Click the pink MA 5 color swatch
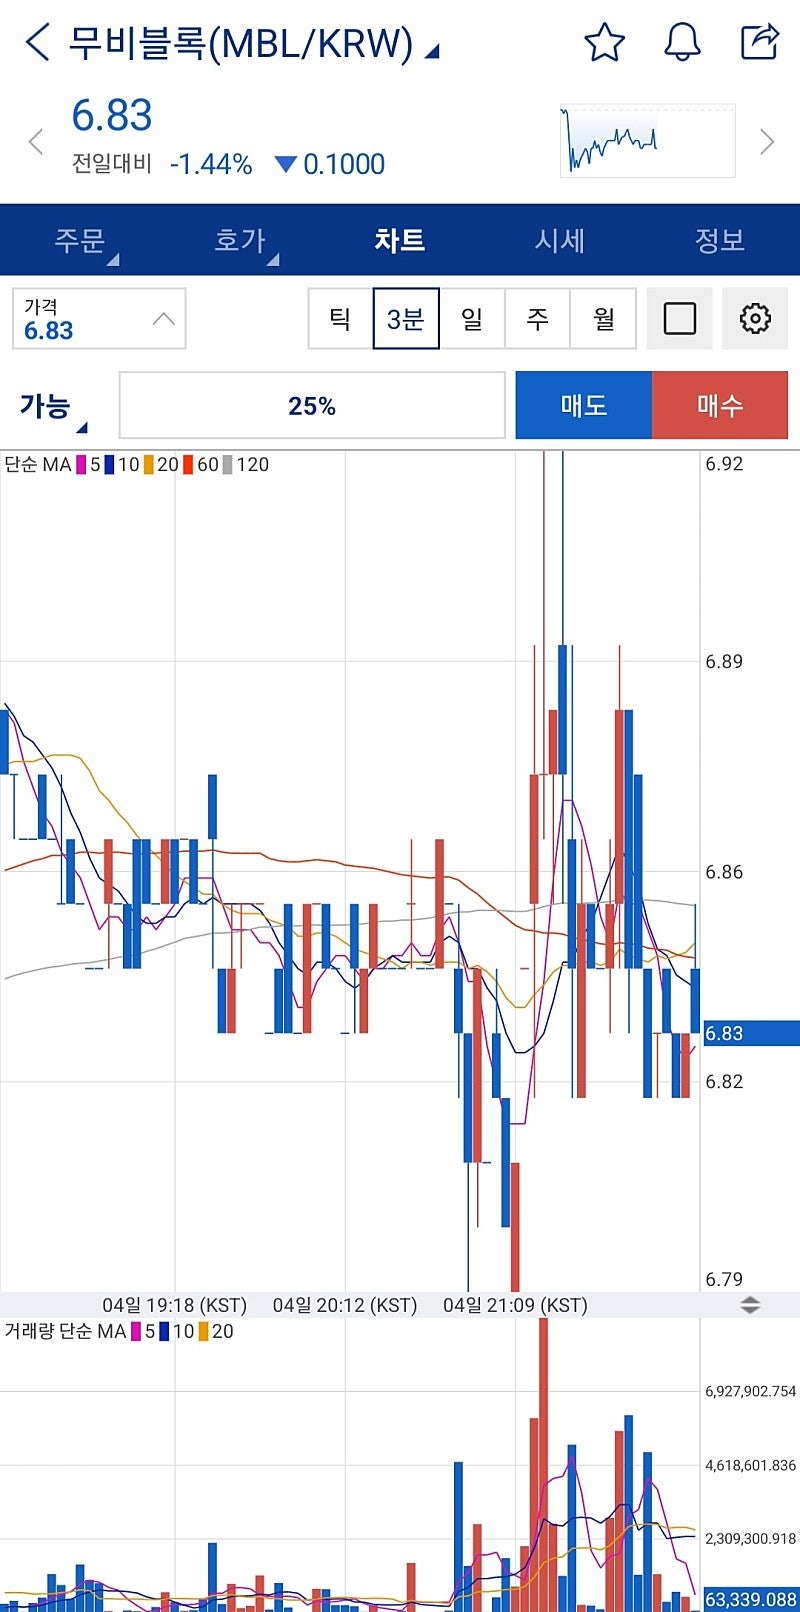Image resolution: width=800 pixels, height=1612 pixels. [81, 464]
